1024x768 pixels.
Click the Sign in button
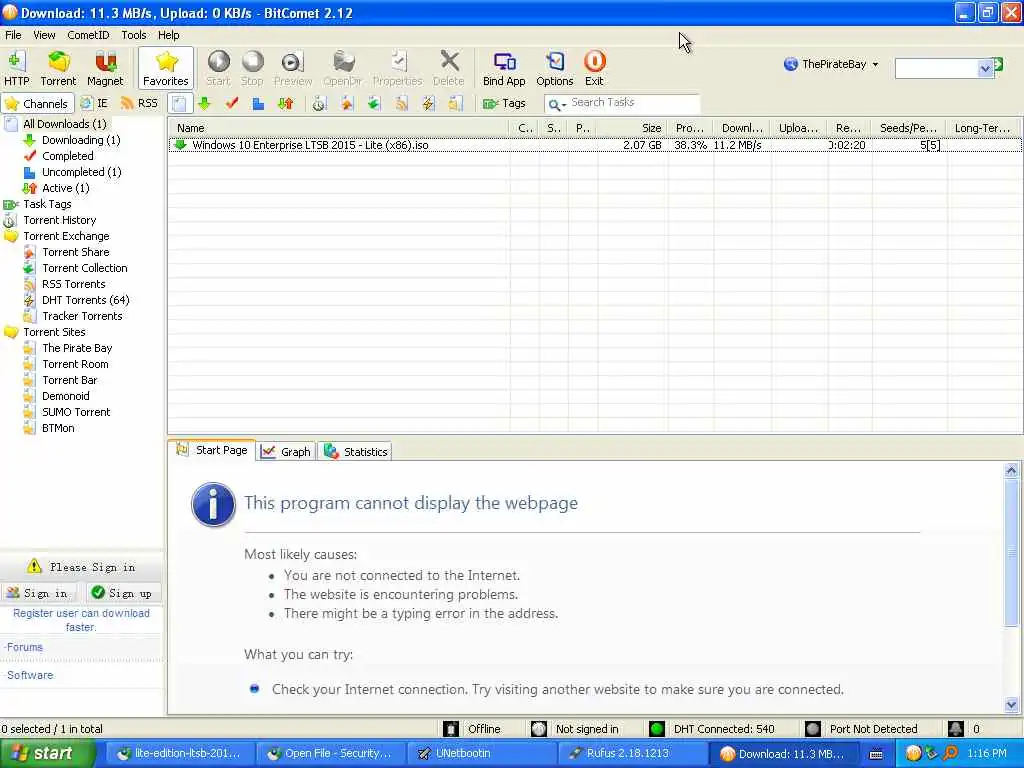(39, 593)
